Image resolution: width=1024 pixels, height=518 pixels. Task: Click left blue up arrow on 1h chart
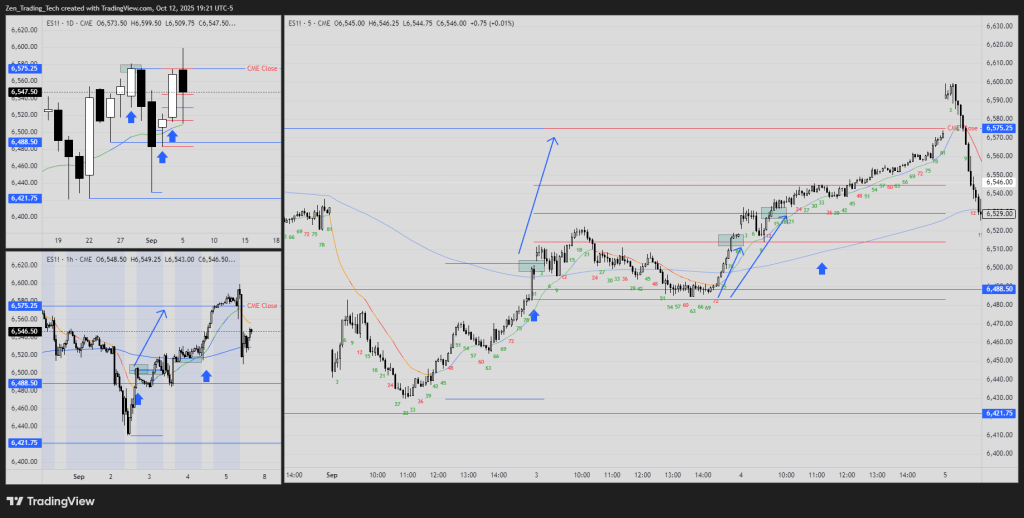coord(138,399)
